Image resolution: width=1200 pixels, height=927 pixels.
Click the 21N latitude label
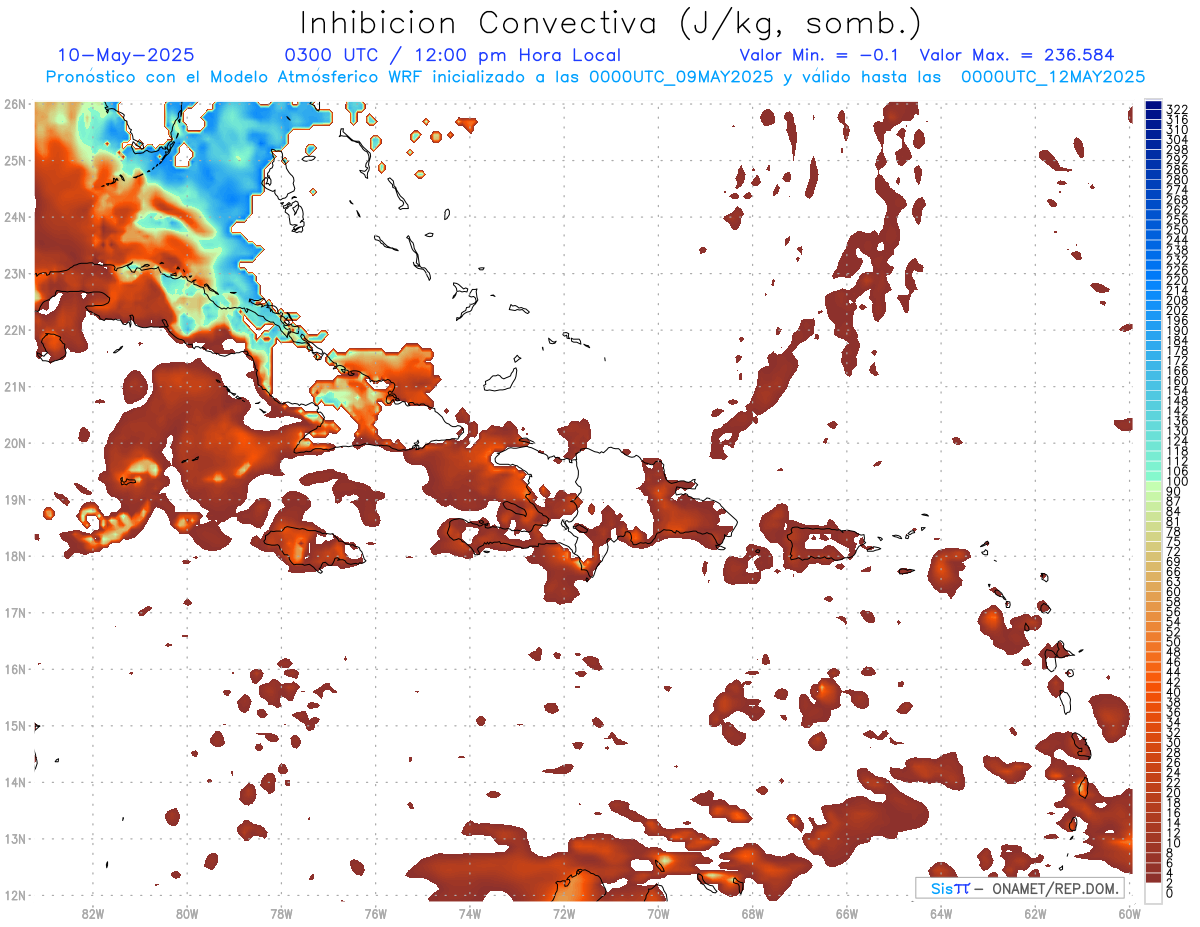(14, 386)
